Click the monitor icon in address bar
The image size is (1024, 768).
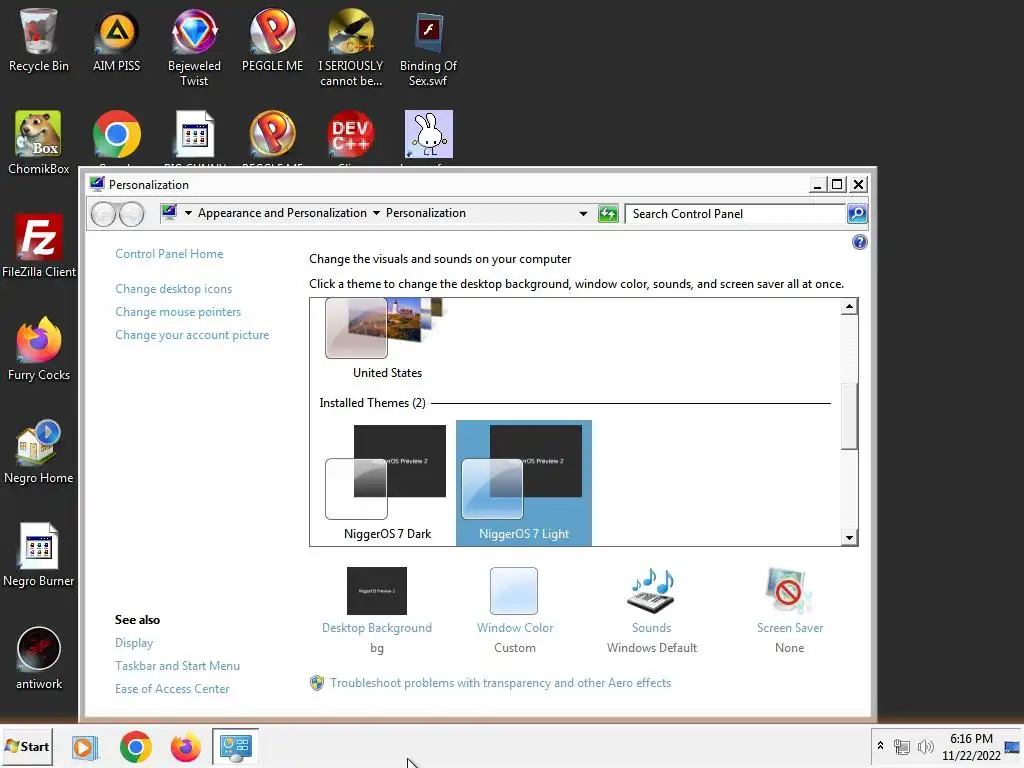[169, 212]
